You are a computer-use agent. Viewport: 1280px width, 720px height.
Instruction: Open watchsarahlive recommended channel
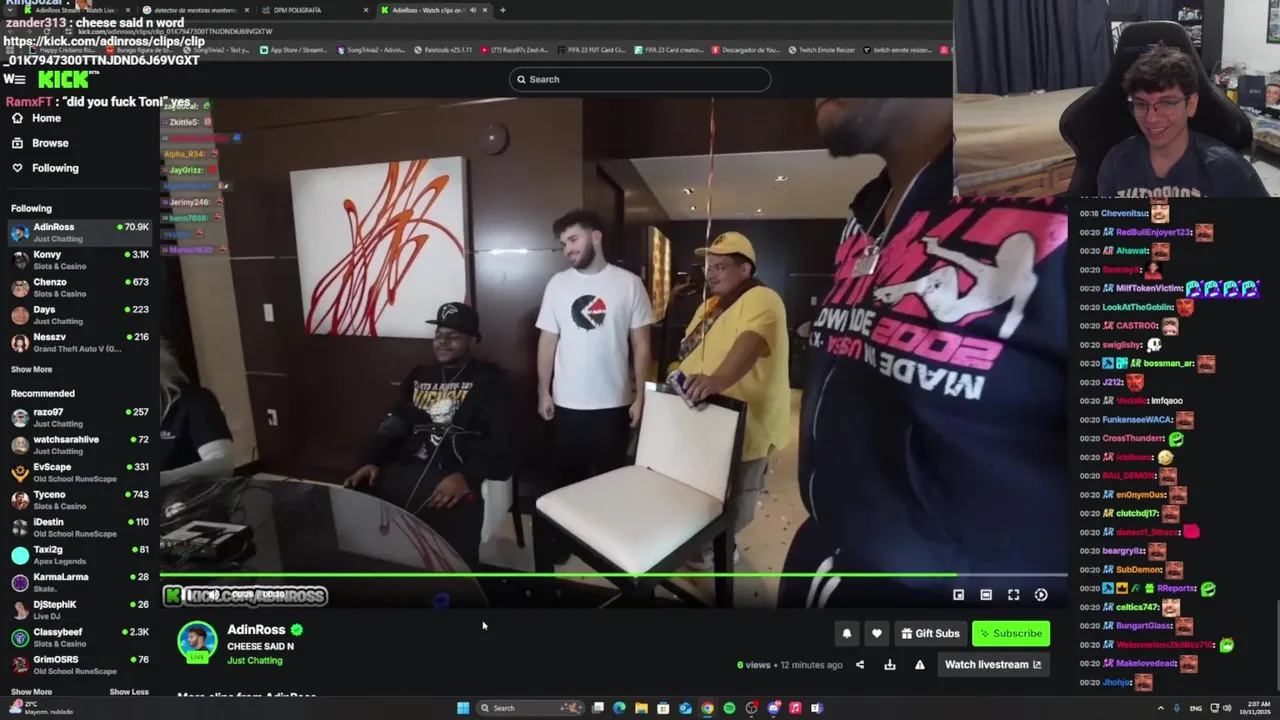pos(80,445)
